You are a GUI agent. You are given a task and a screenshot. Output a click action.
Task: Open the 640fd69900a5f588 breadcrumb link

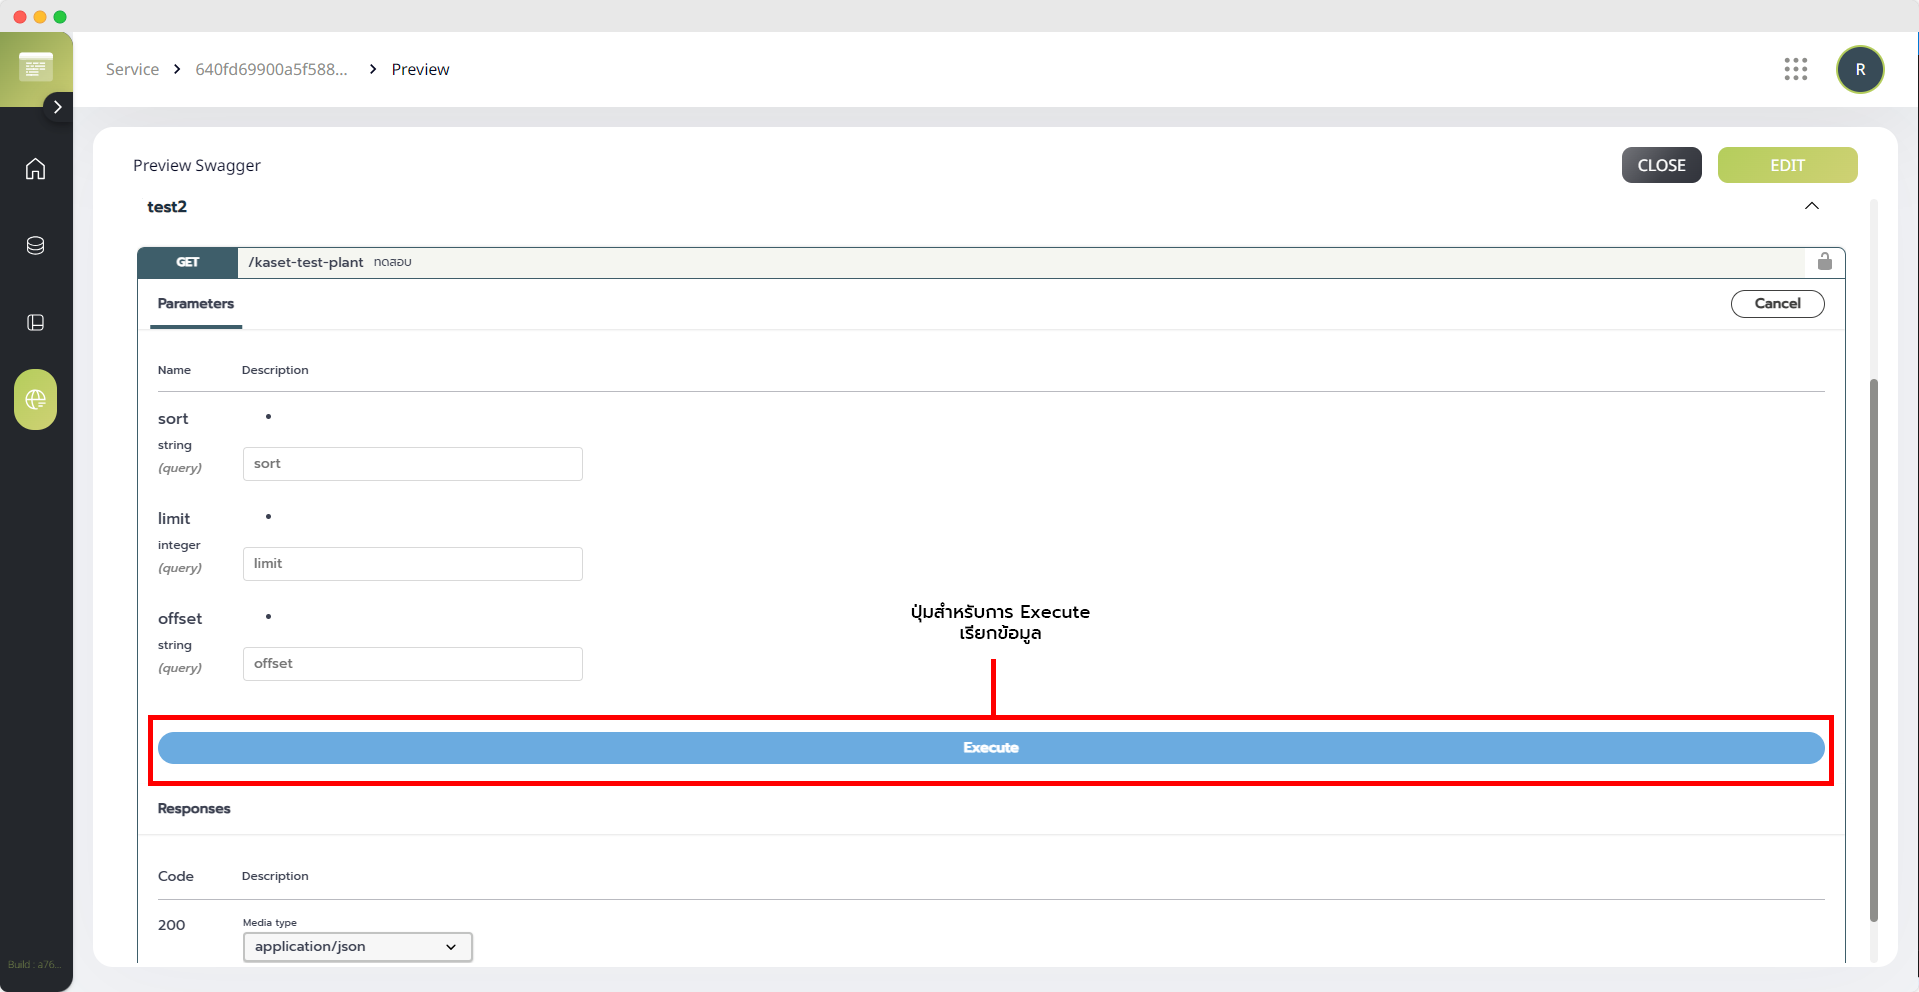tap(271, 69)
